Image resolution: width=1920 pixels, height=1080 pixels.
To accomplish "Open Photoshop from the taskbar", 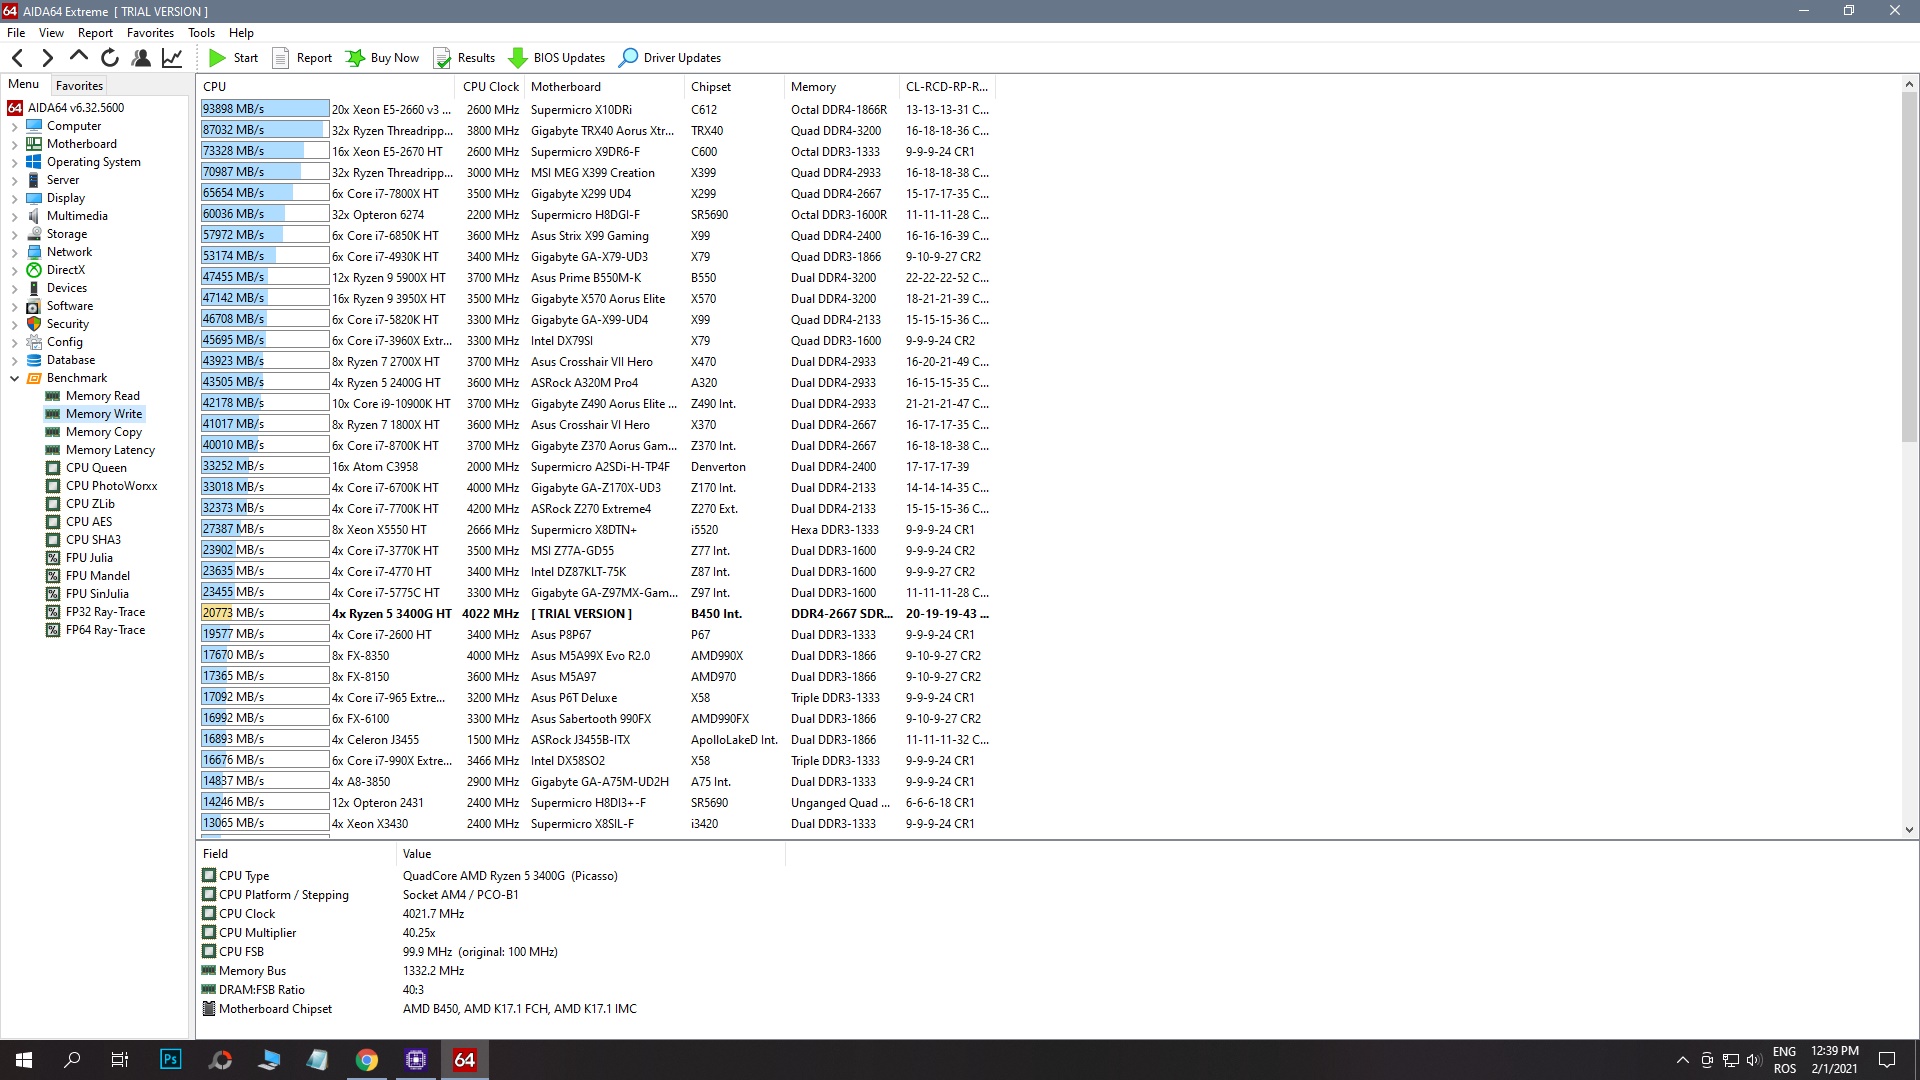I will click(171, 1060).
